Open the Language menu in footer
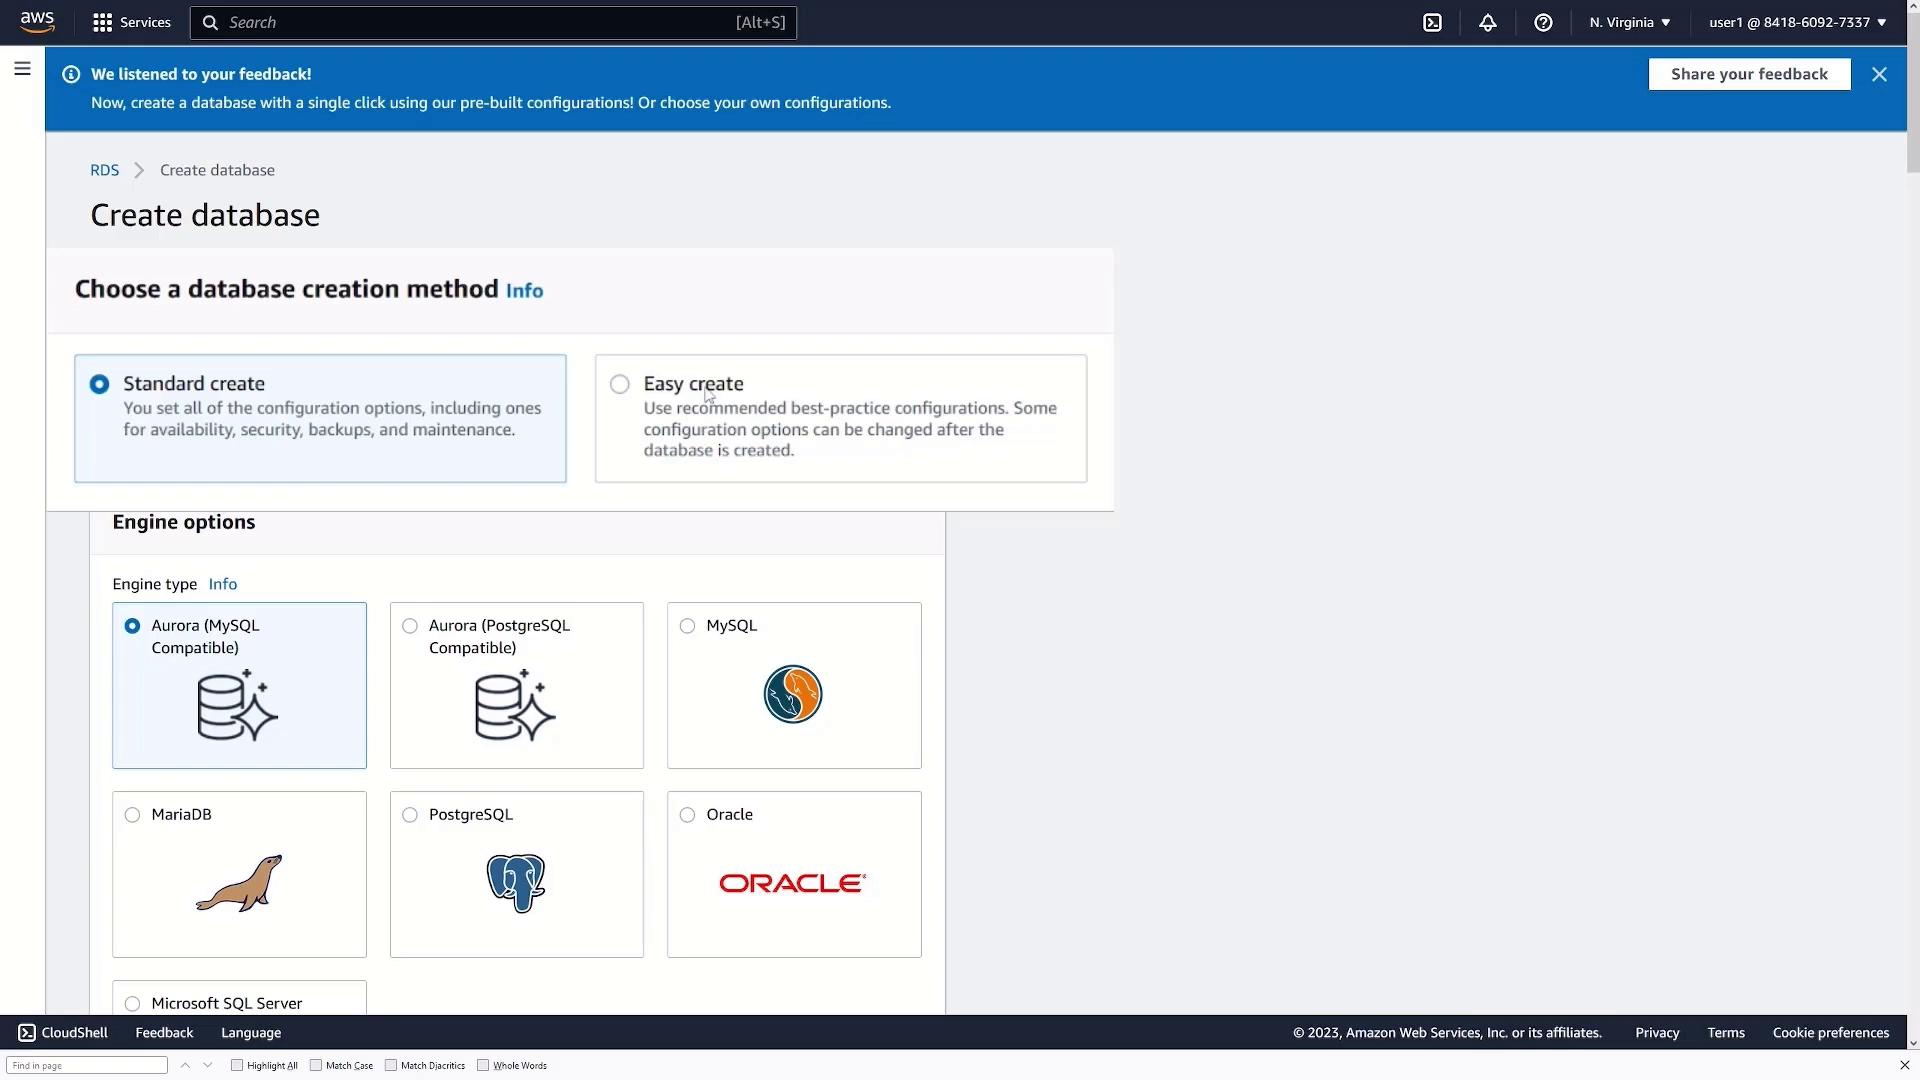Viewport: 1920px width, 1080px height. [x=251, y=1033]
